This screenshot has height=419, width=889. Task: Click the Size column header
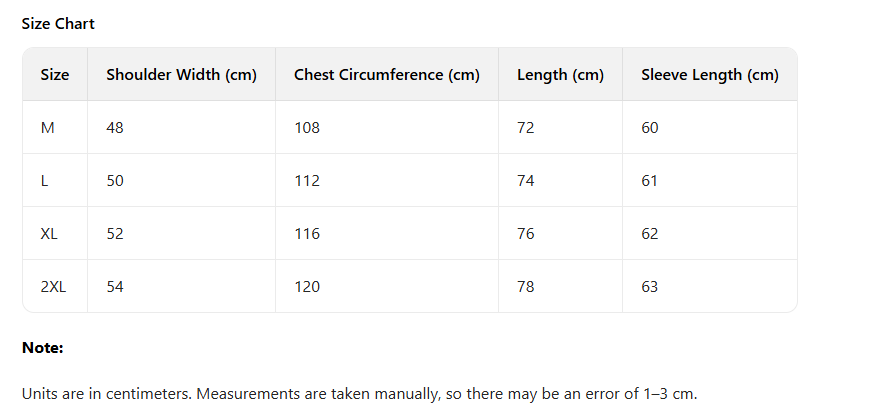[x=55, y=75]
